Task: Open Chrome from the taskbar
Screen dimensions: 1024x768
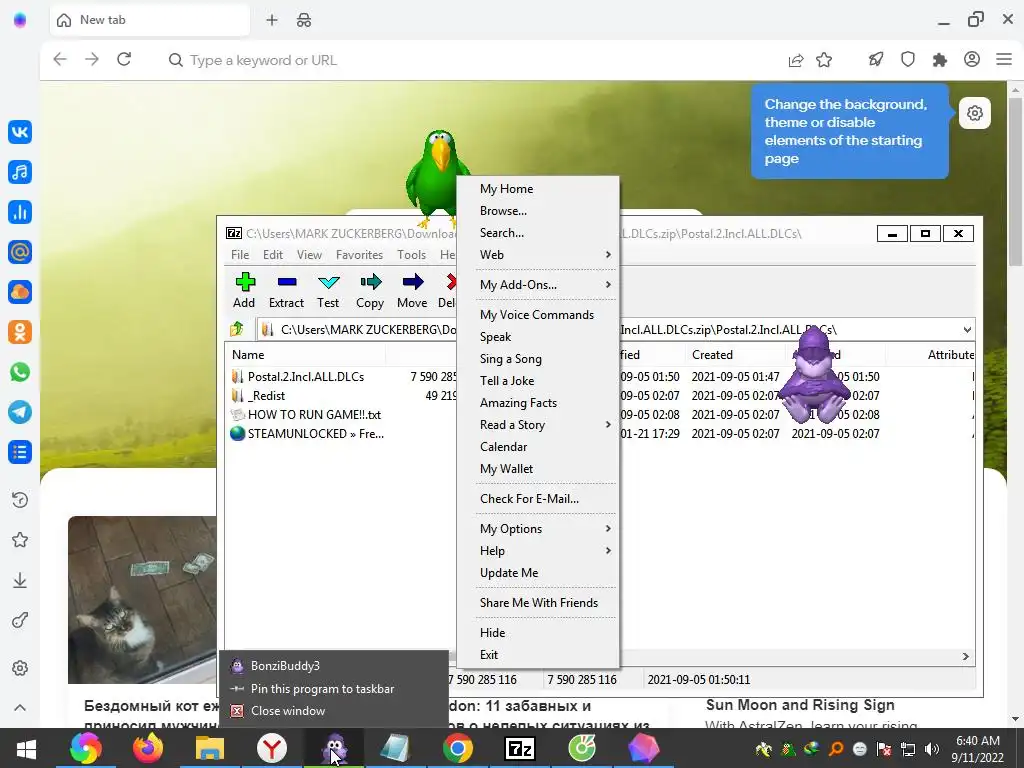Action: (458, 748)
